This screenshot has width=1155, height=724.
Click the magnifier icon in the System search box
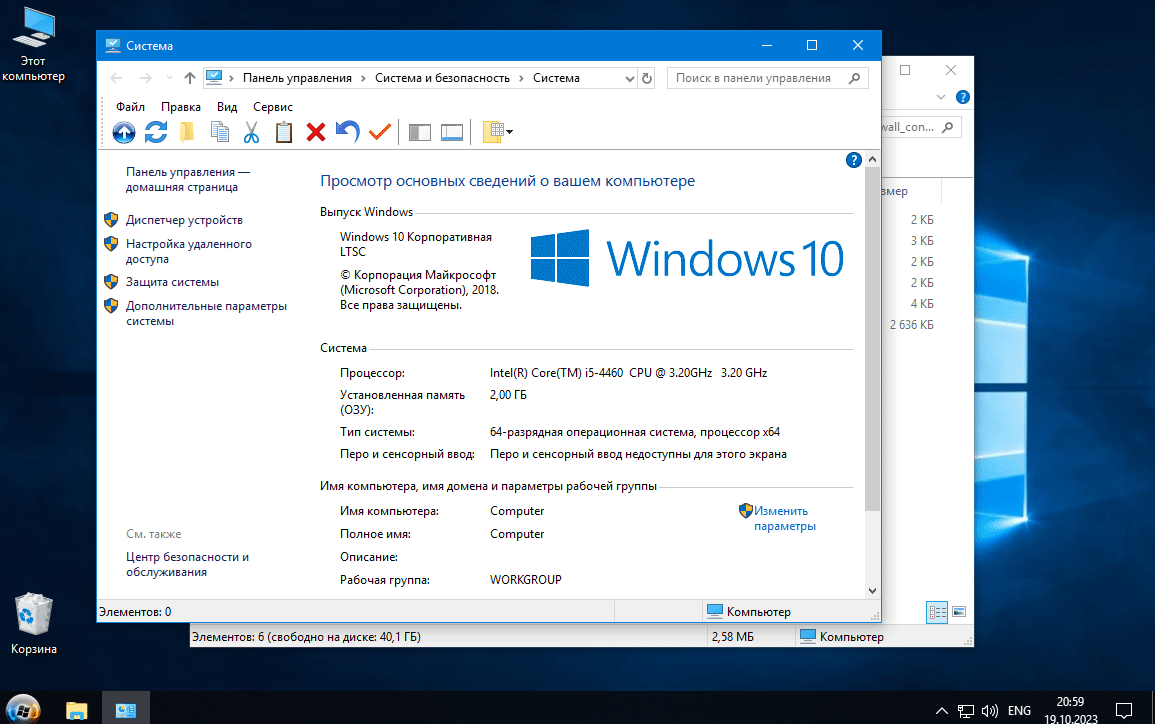point(854,78)
